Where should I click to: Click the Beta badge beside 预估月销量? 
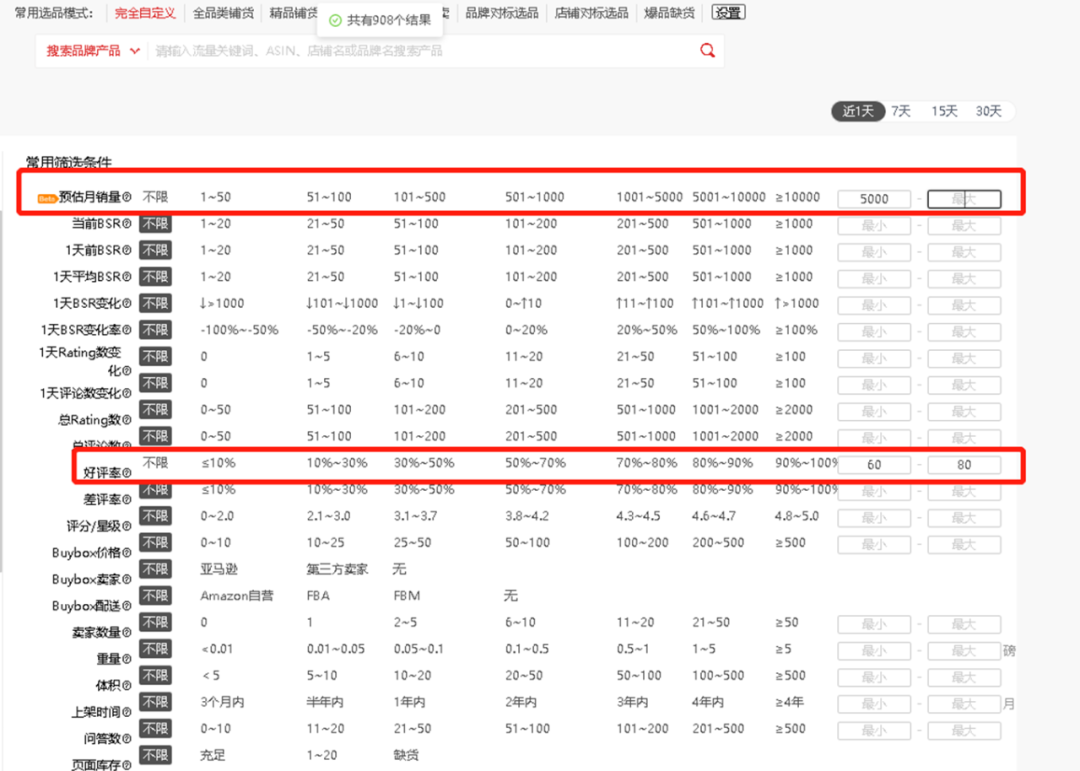(46, 197)
